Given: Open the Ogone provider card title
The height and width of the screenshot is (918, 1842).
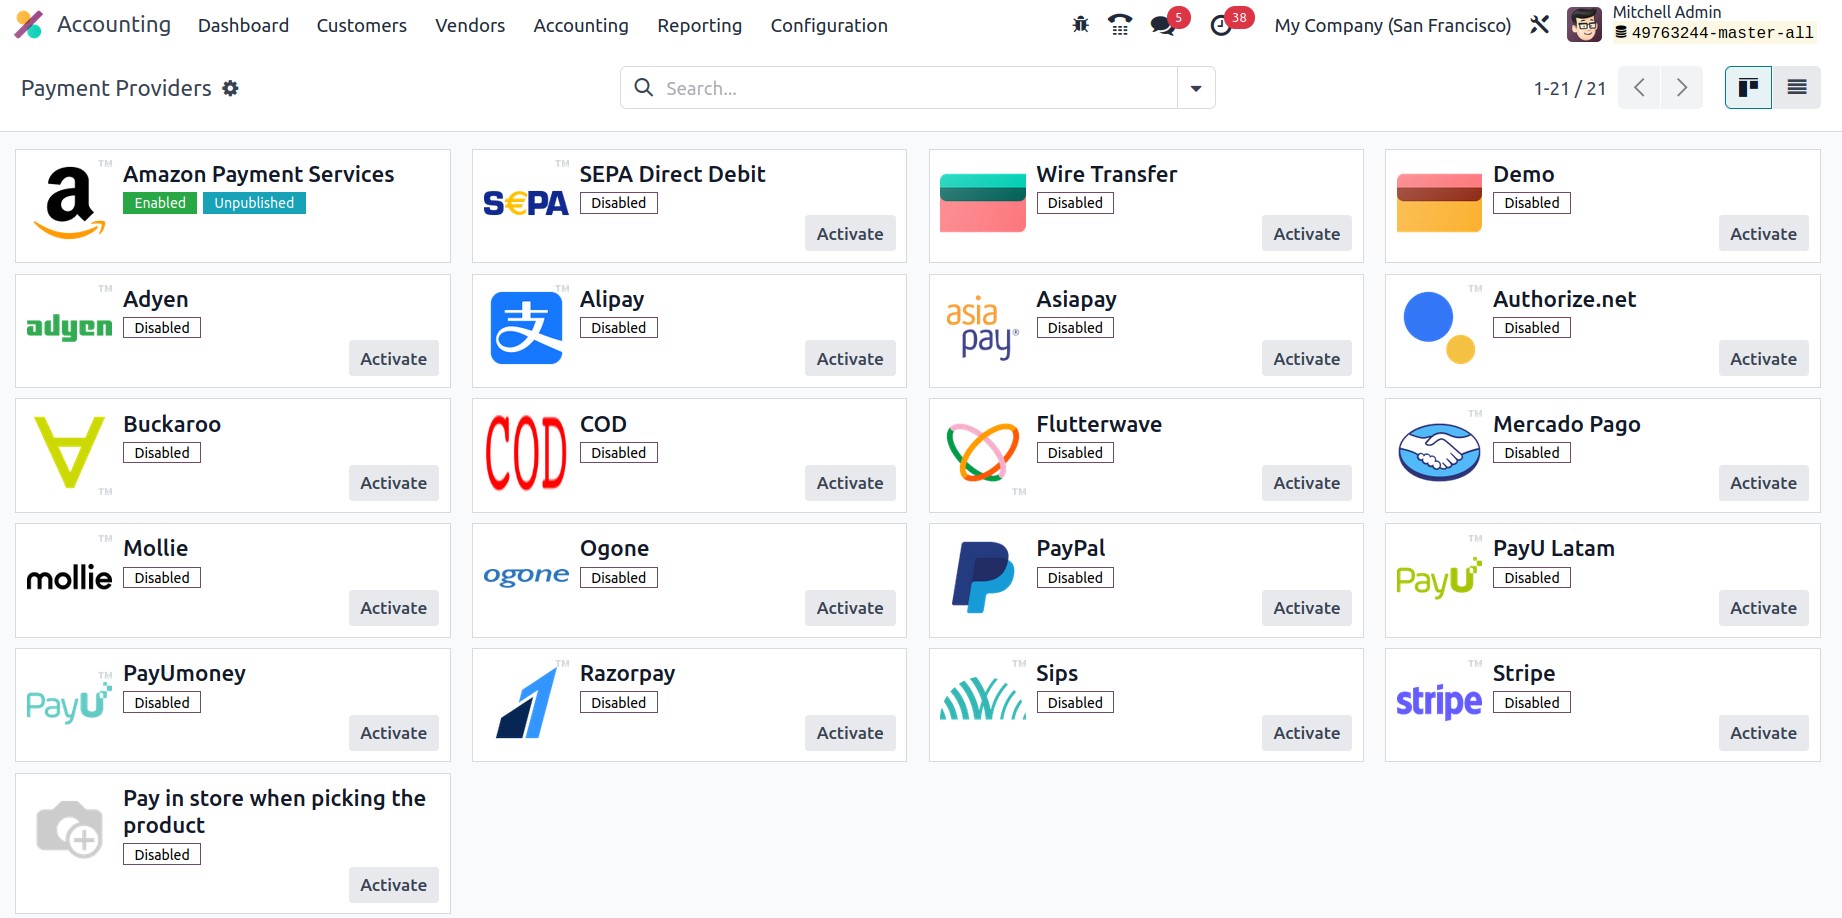Looking at the screenshot, I should coord(614,548).
